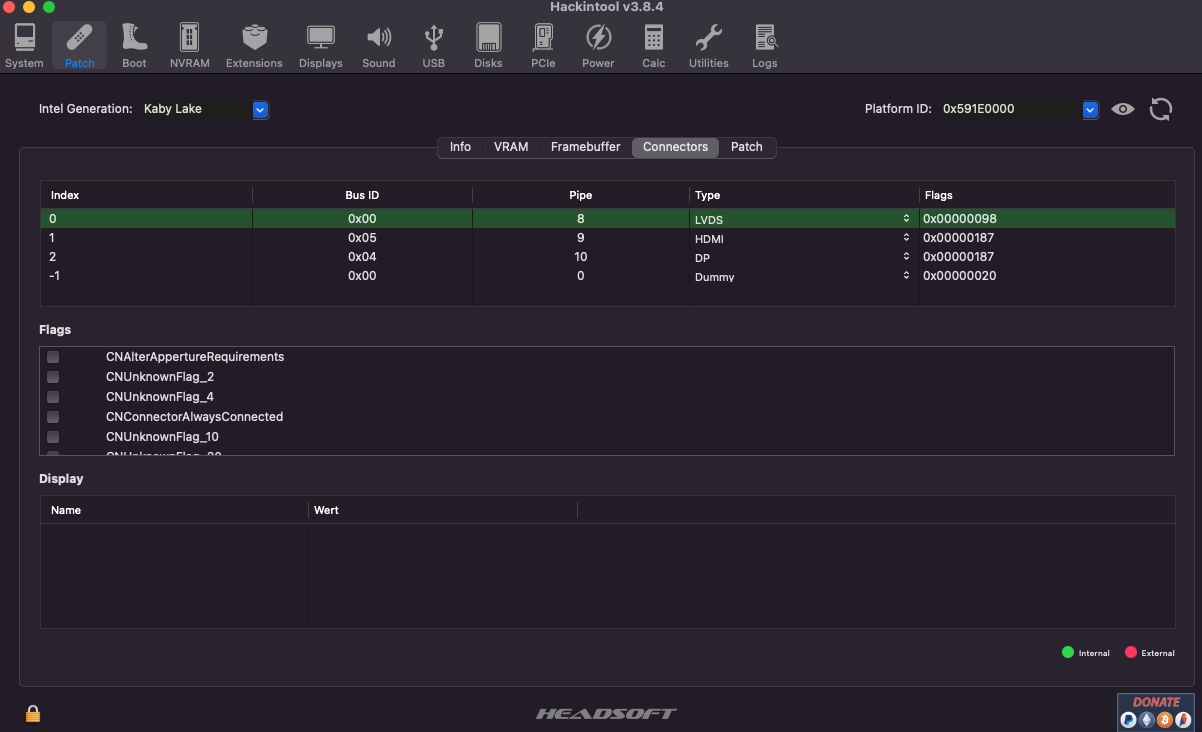Change connector type for HDMI row
The image size is (1202, 732).
905,238
